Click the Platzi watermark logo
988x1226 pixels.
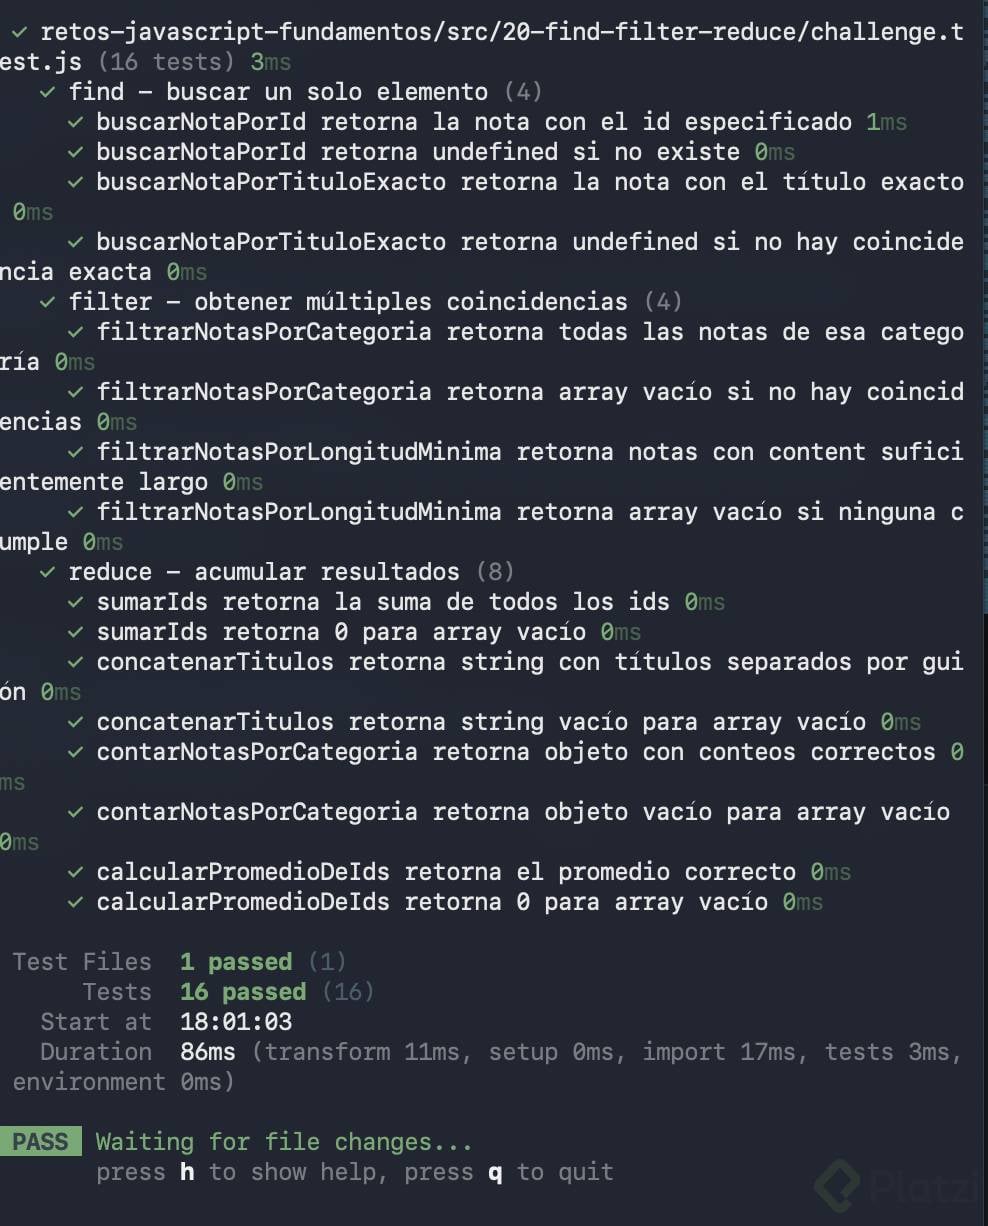(896, 1186)
